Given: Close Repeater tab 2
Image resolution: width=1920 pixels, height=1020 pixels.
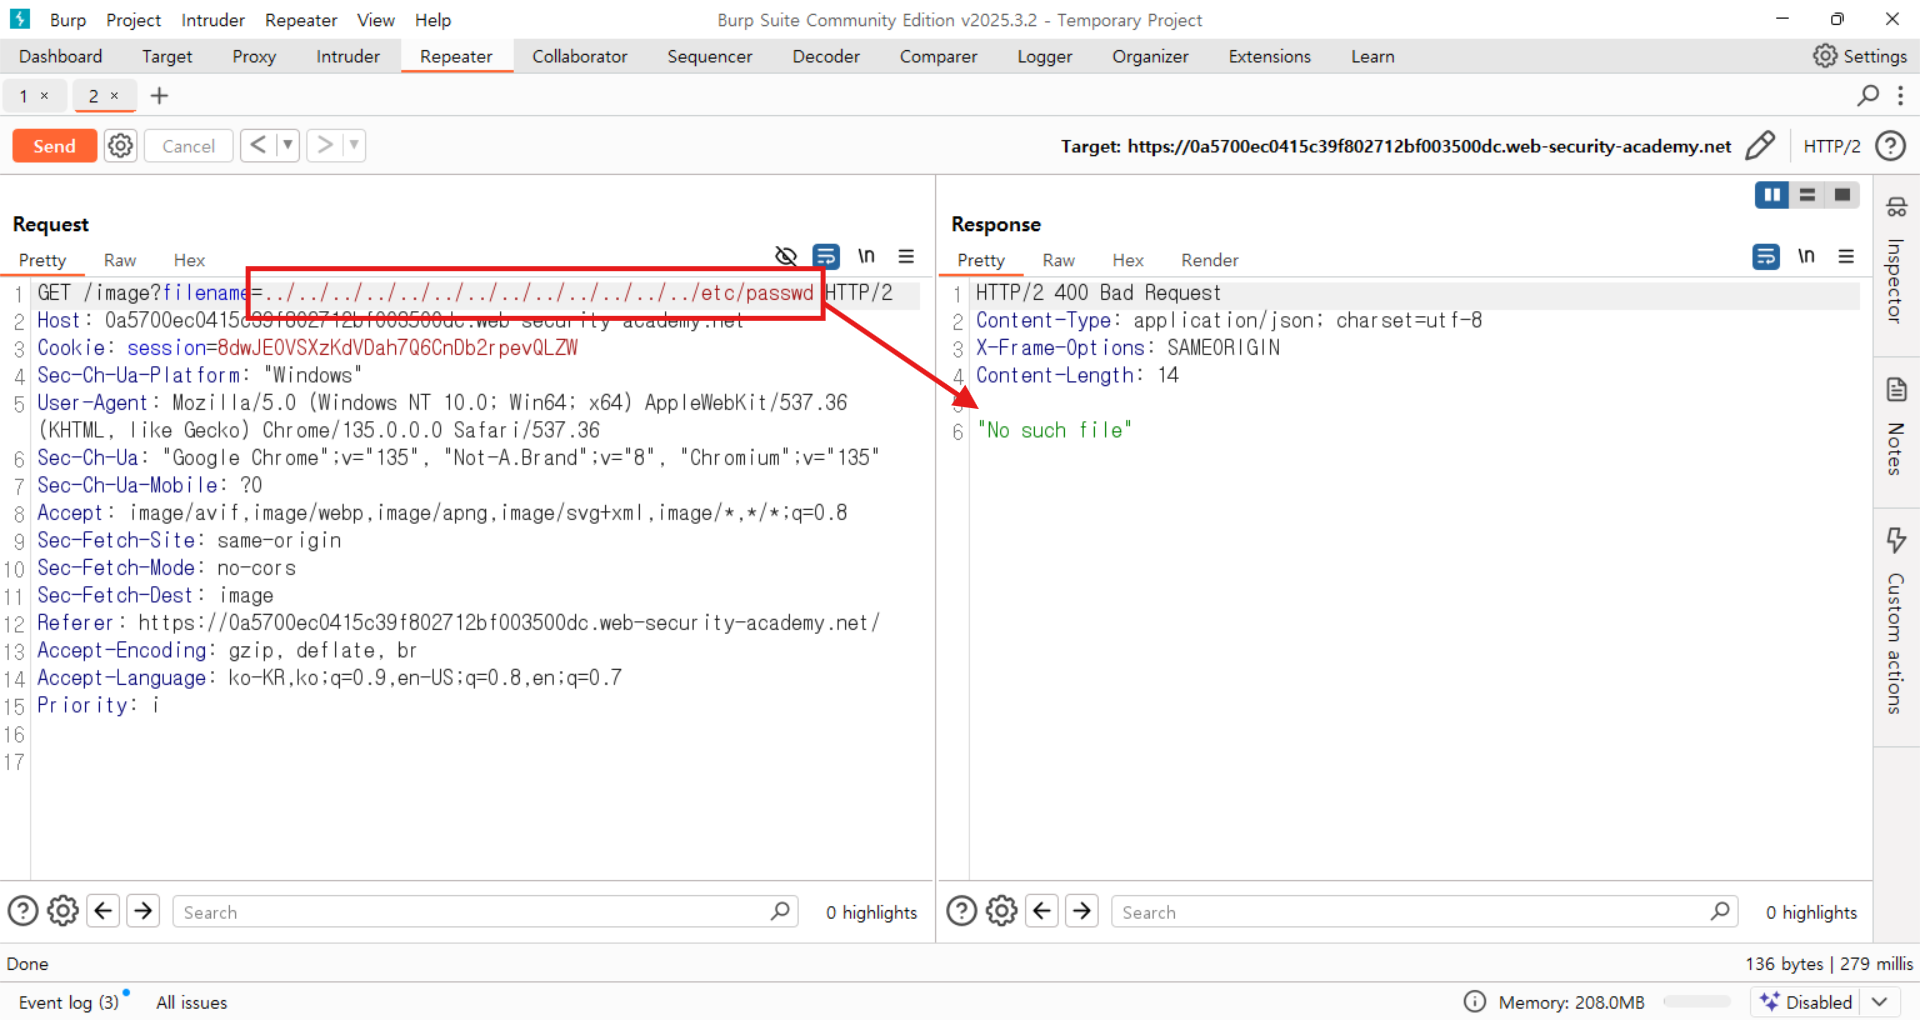Looking at the screenshot, I should point(114,96).
